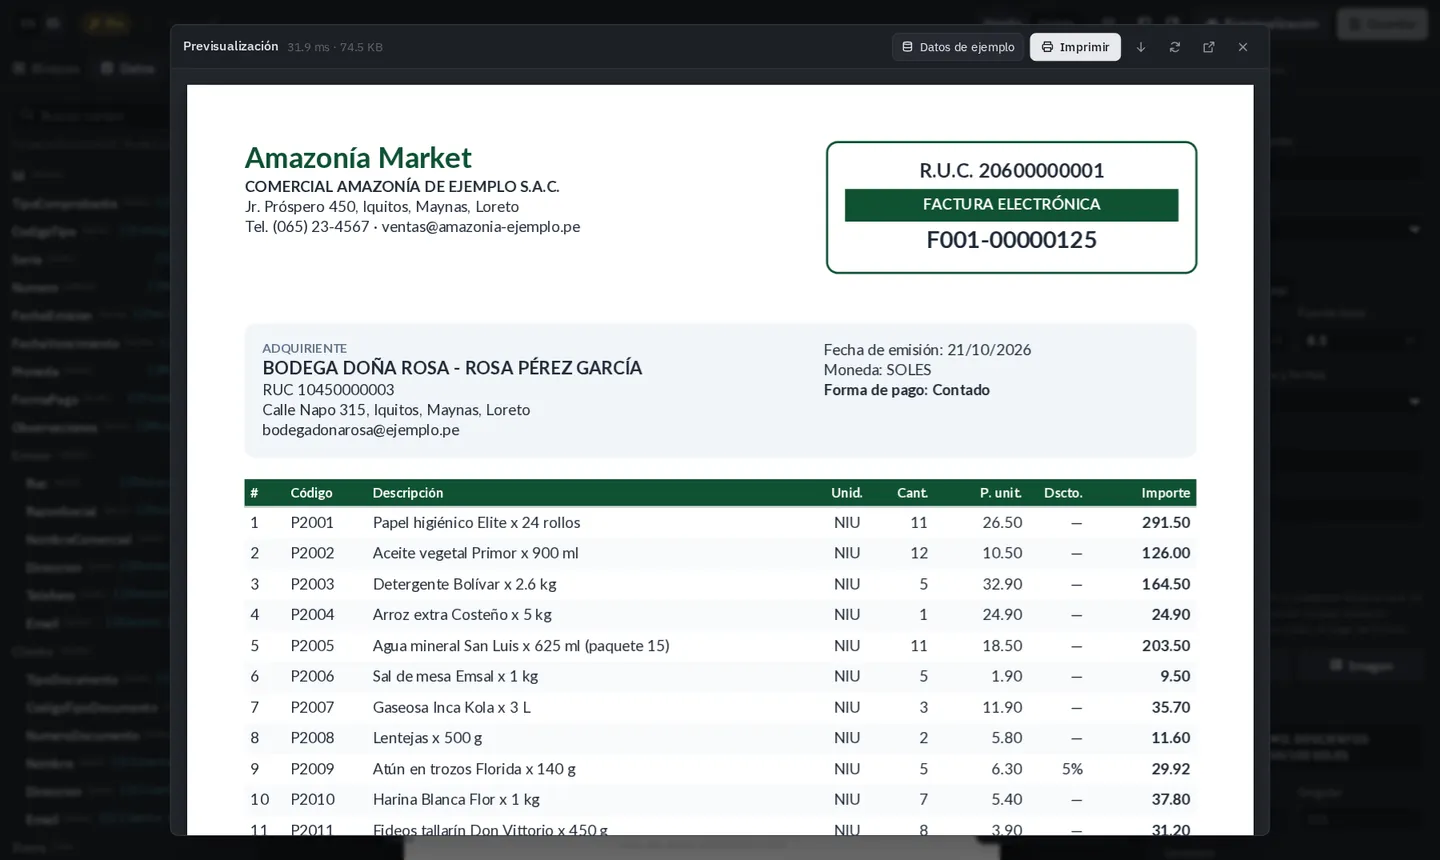This screenshot has width=1440, height=860.
Task: Refresh the preview with the reload icon
Action: point(1175,47)
